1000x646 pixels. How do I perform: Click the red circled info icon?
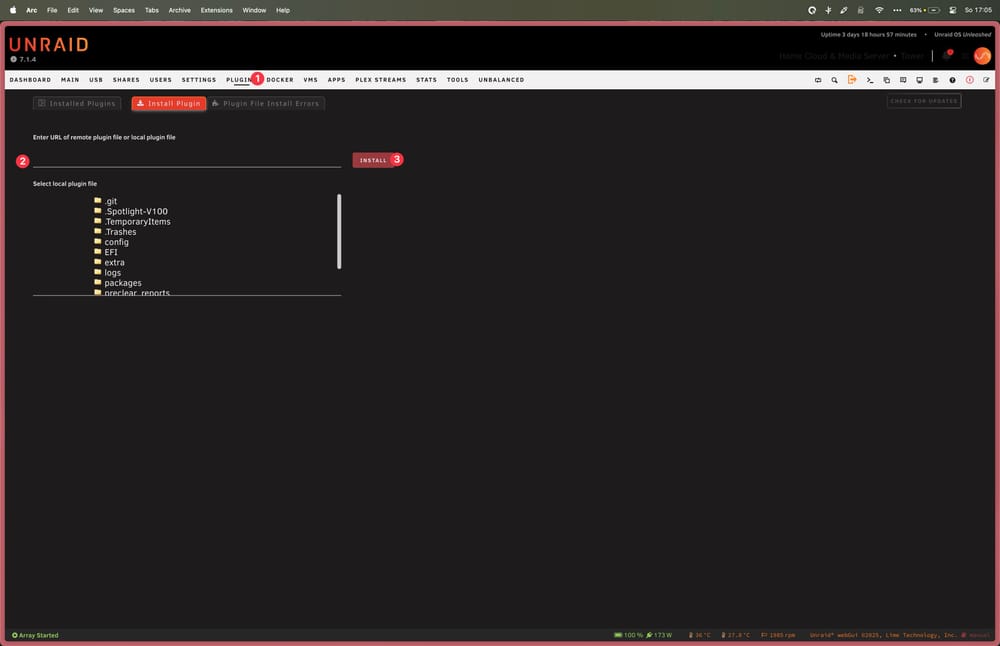969,80
